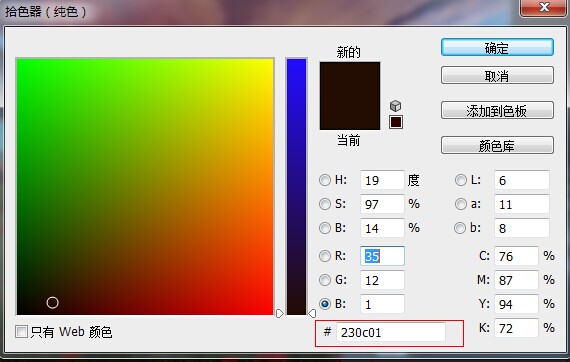The image size is (570, 362).
Task: Click the 新的 label text
Action: pyautogui.click(x=348, y=52)
